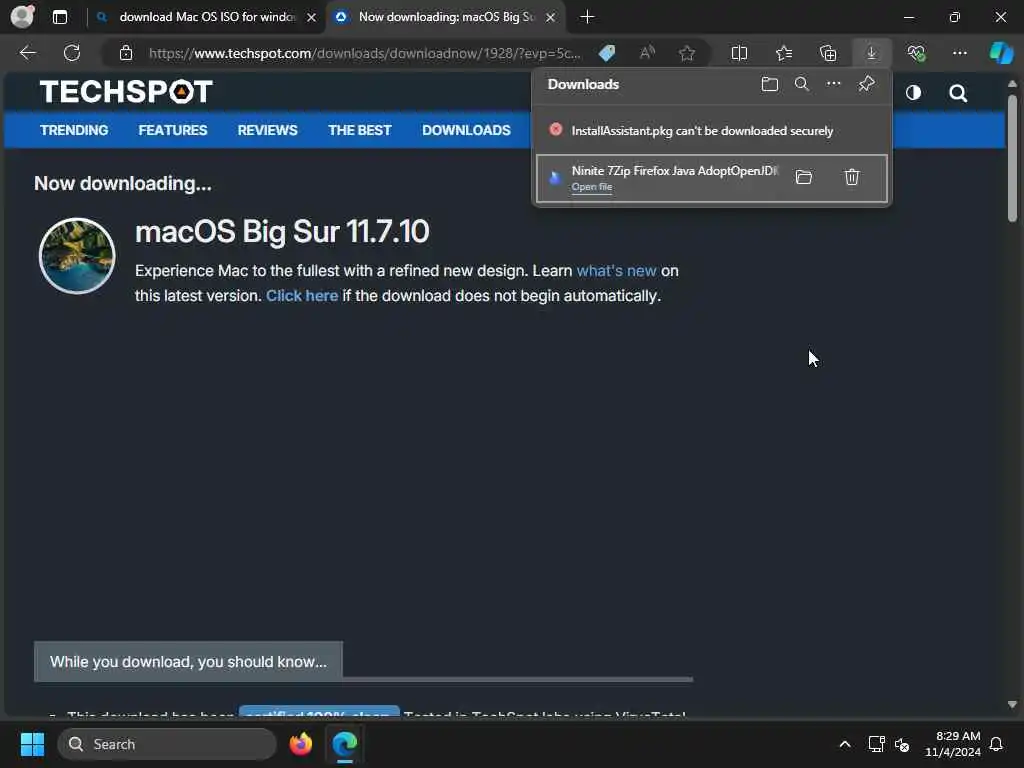Search downloads in the Downloads panel
The image size is (1024, 768).
tap(801, 84)
